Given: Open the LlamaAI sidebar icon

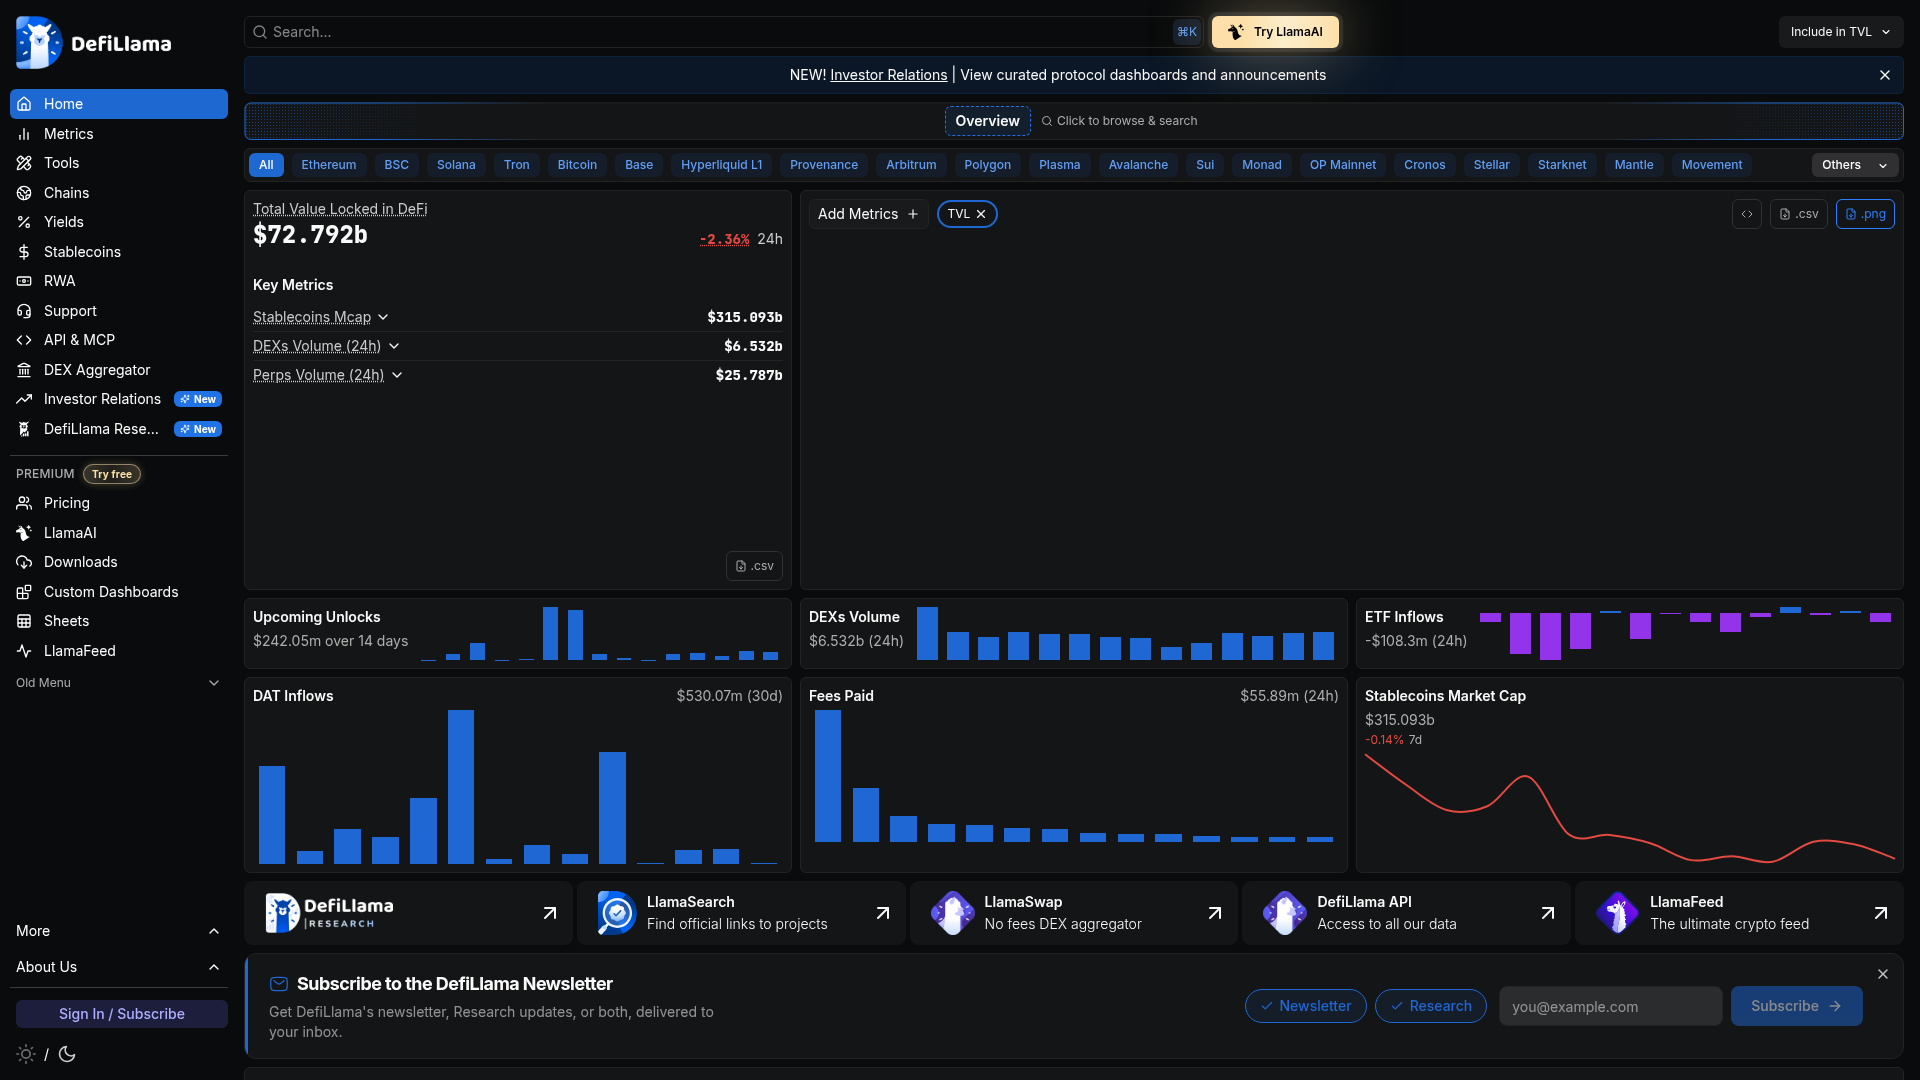Looking at the screenshot, I should click(24, 533).
